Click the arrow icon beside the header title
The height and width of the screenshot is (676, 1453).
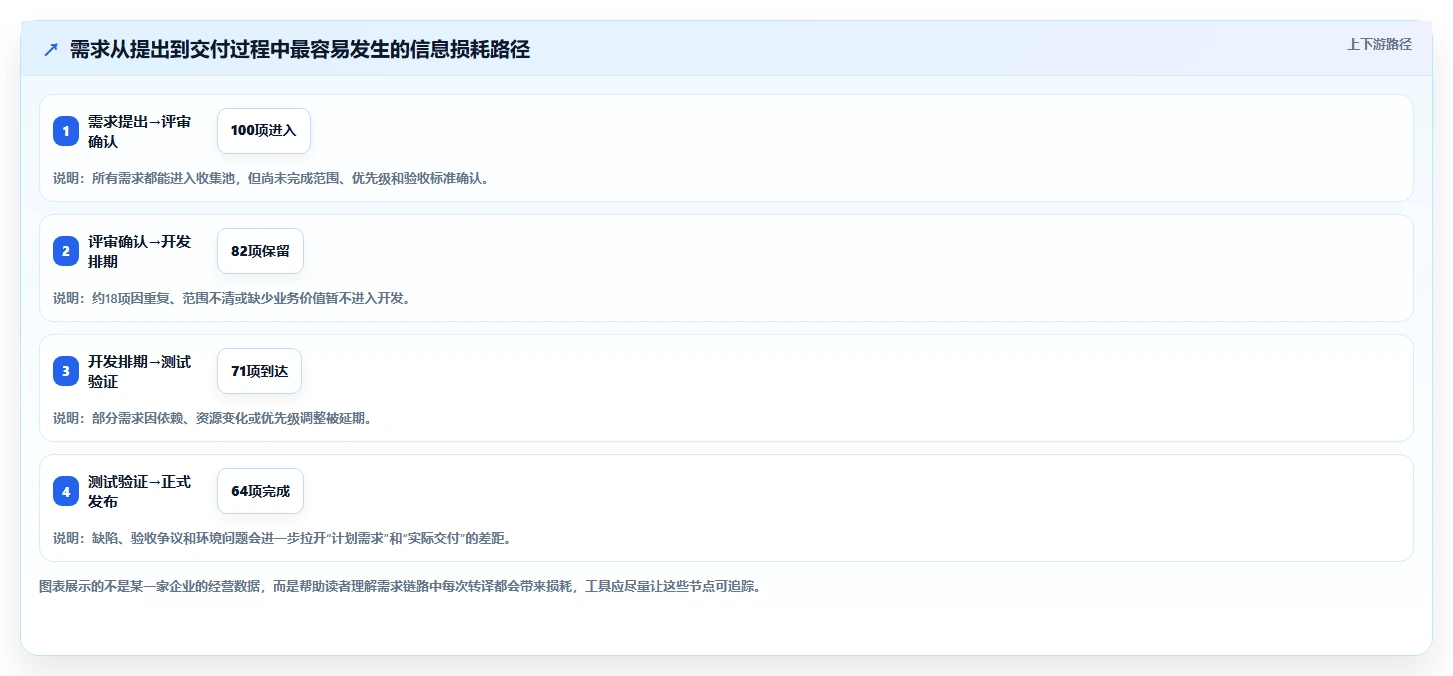(x=51, y=50)
